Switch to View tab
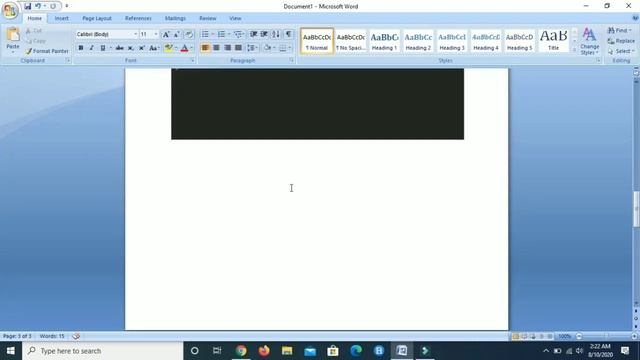 point(235,18)
